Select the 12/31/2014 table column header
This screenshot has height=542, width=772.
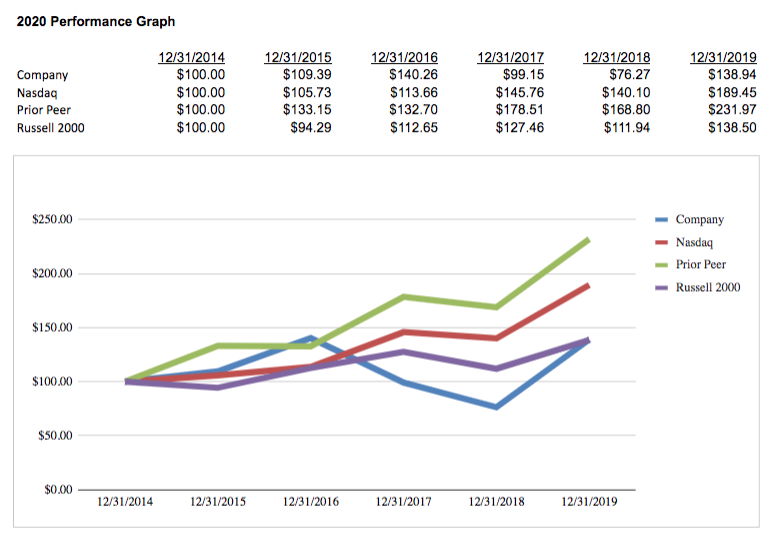tap(192, 58)
